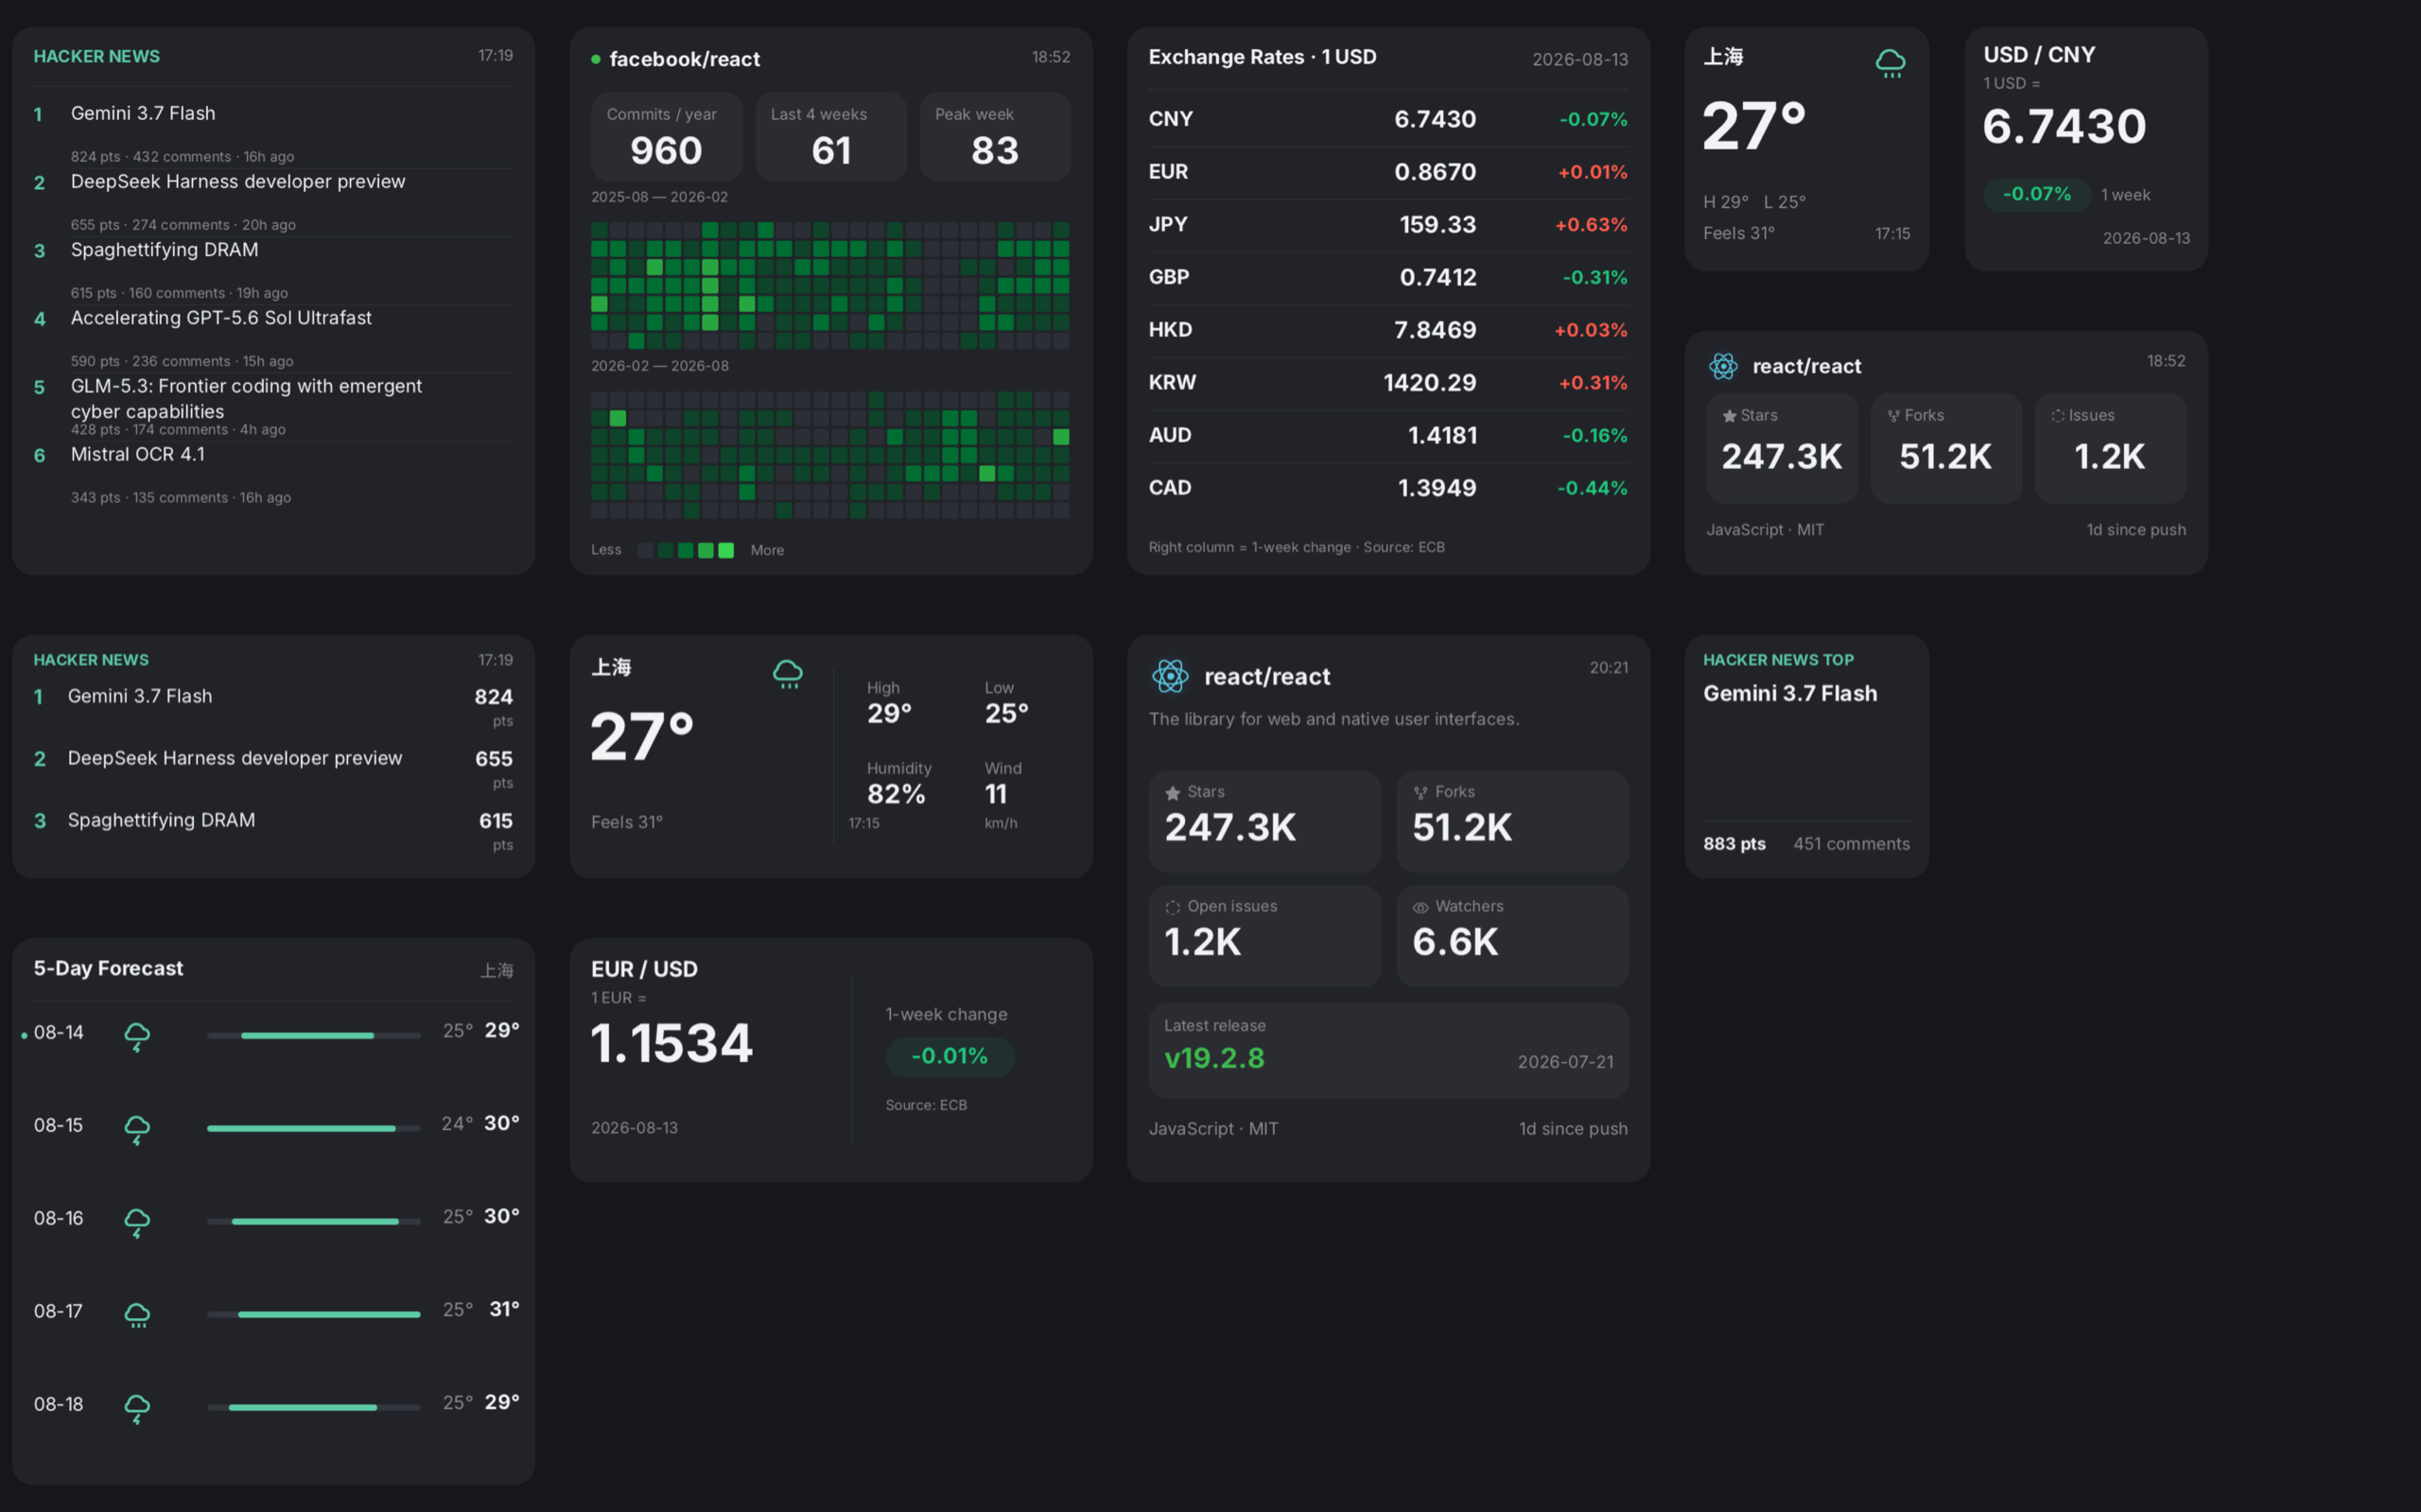Open the Mistral OCR 4.1 story
This screenshot has width=2421, height=1512.
click(138, 454)
